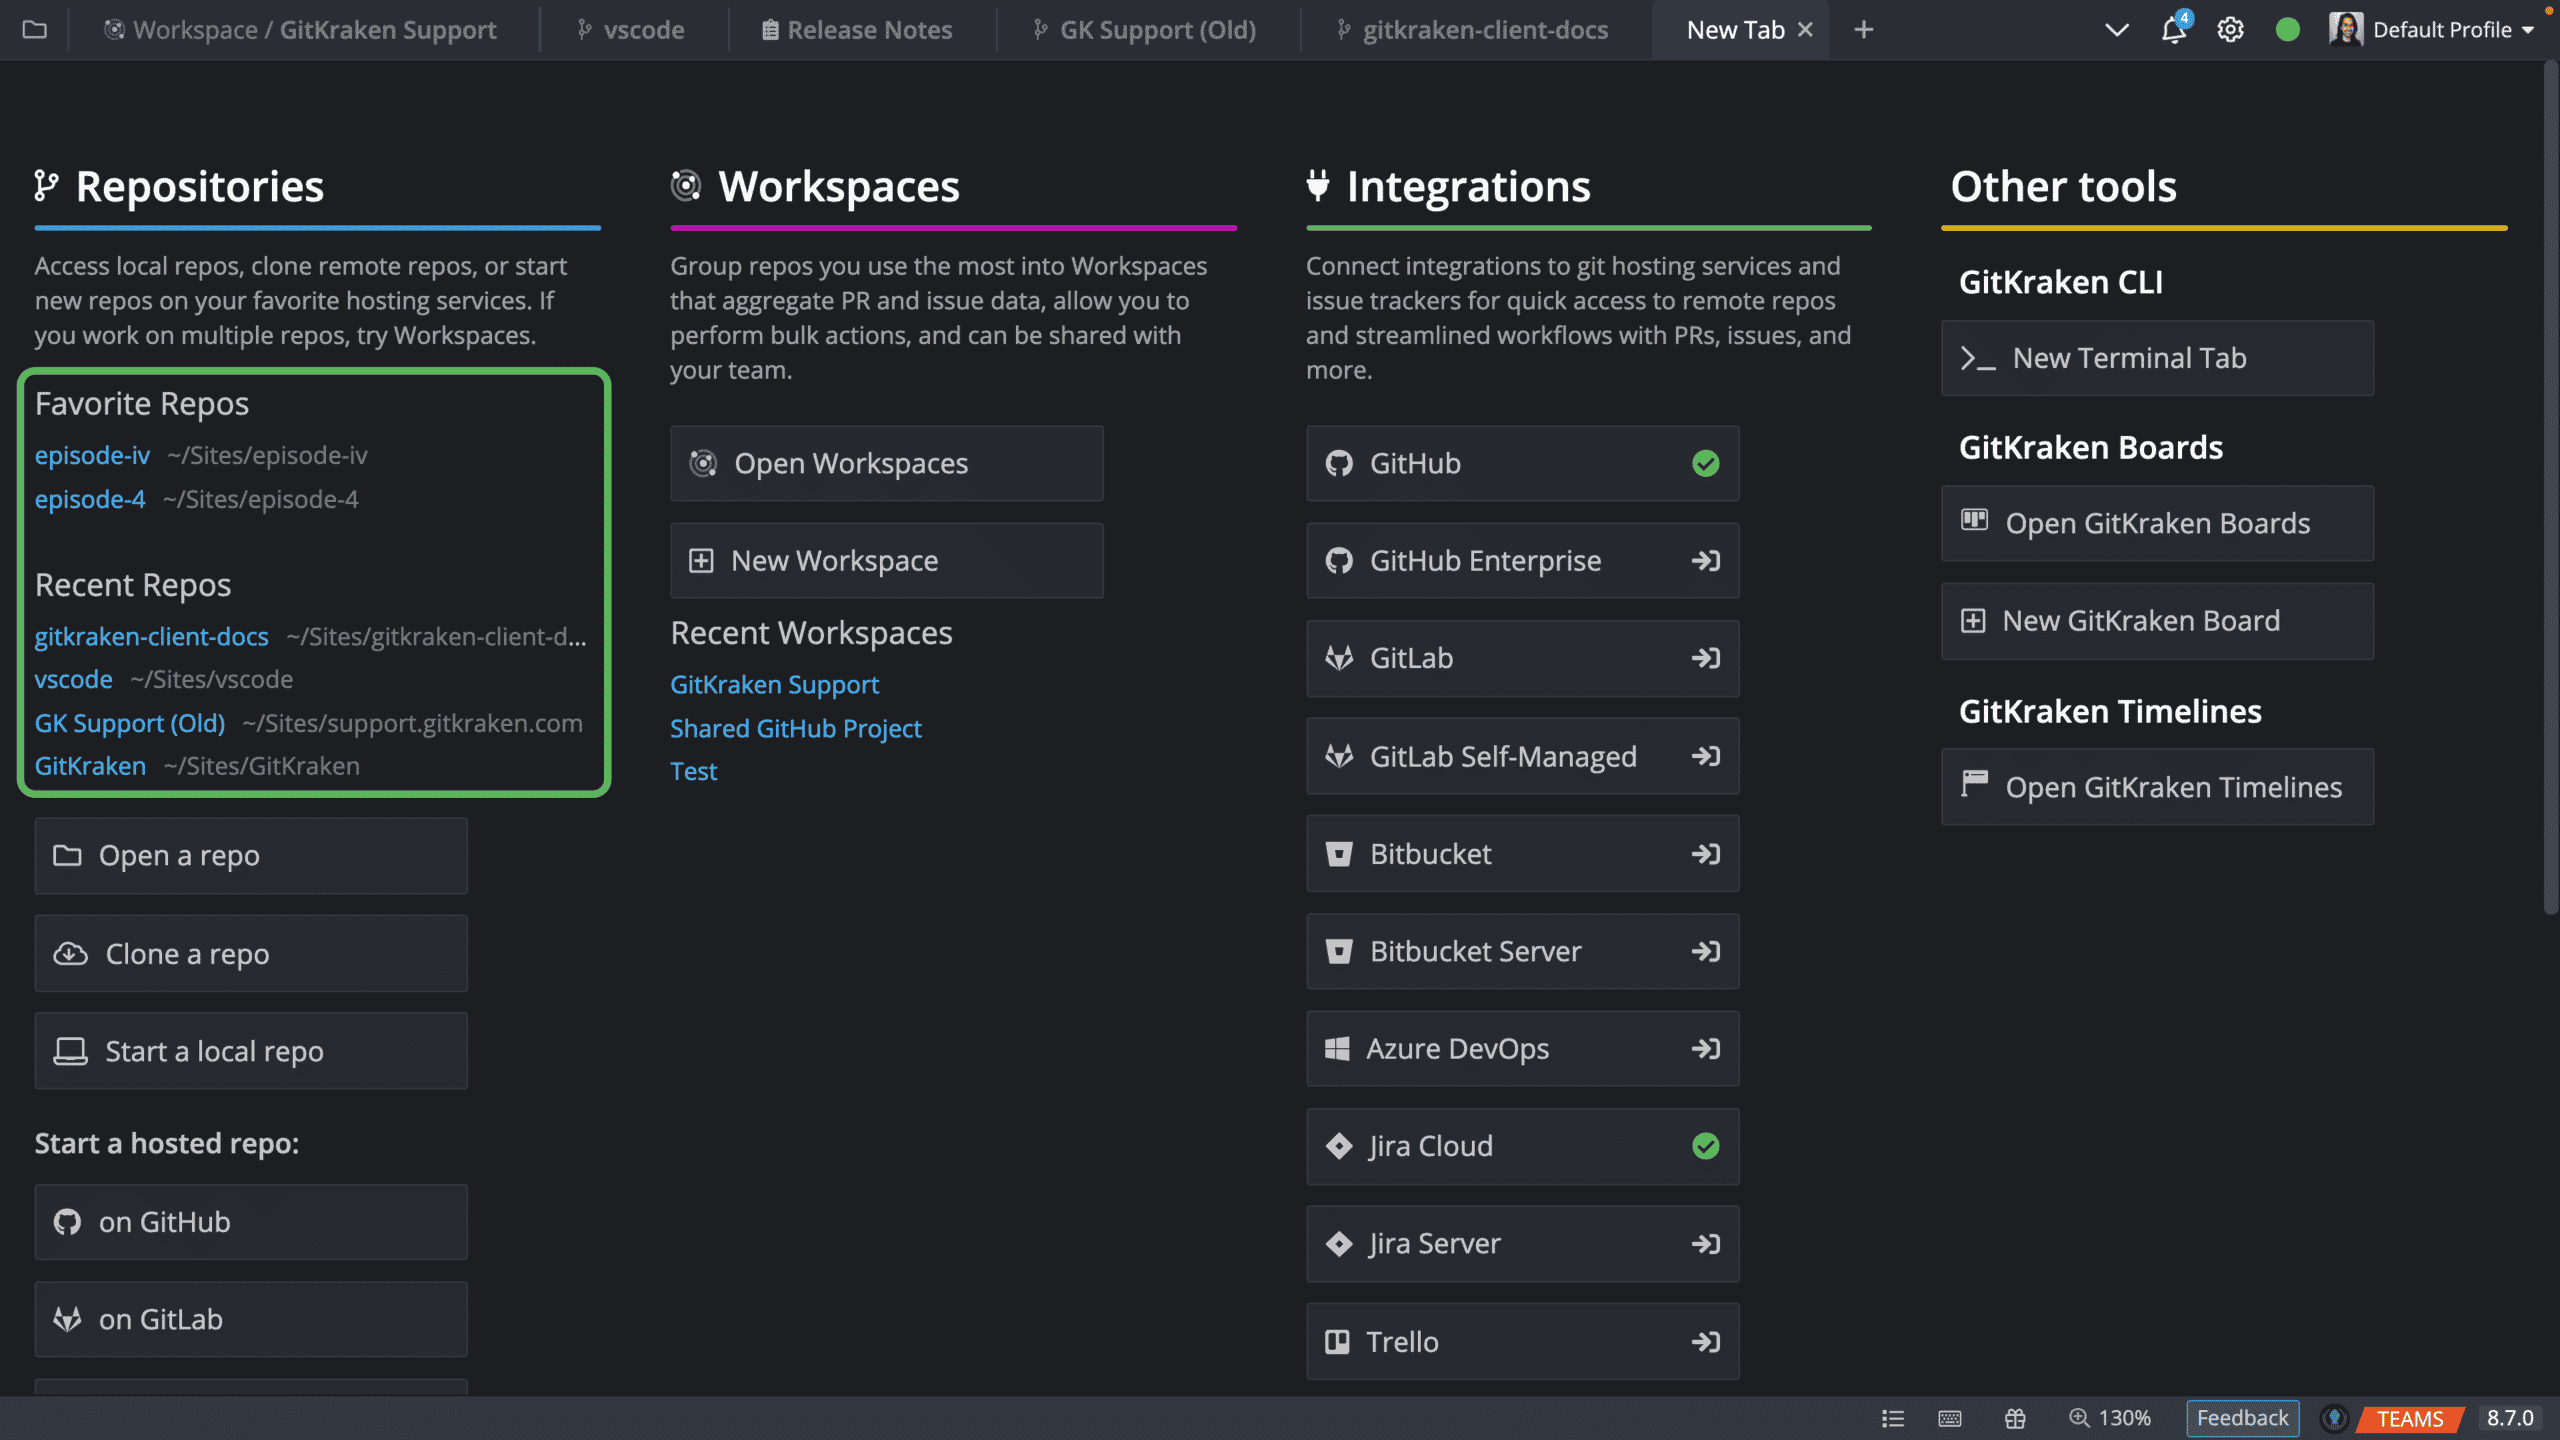The width and height of the screenshot is (2560, 1440).
Task: Click Open GitKraken Timelines button
Action: pyautogui.click(x=2158, y=787)
